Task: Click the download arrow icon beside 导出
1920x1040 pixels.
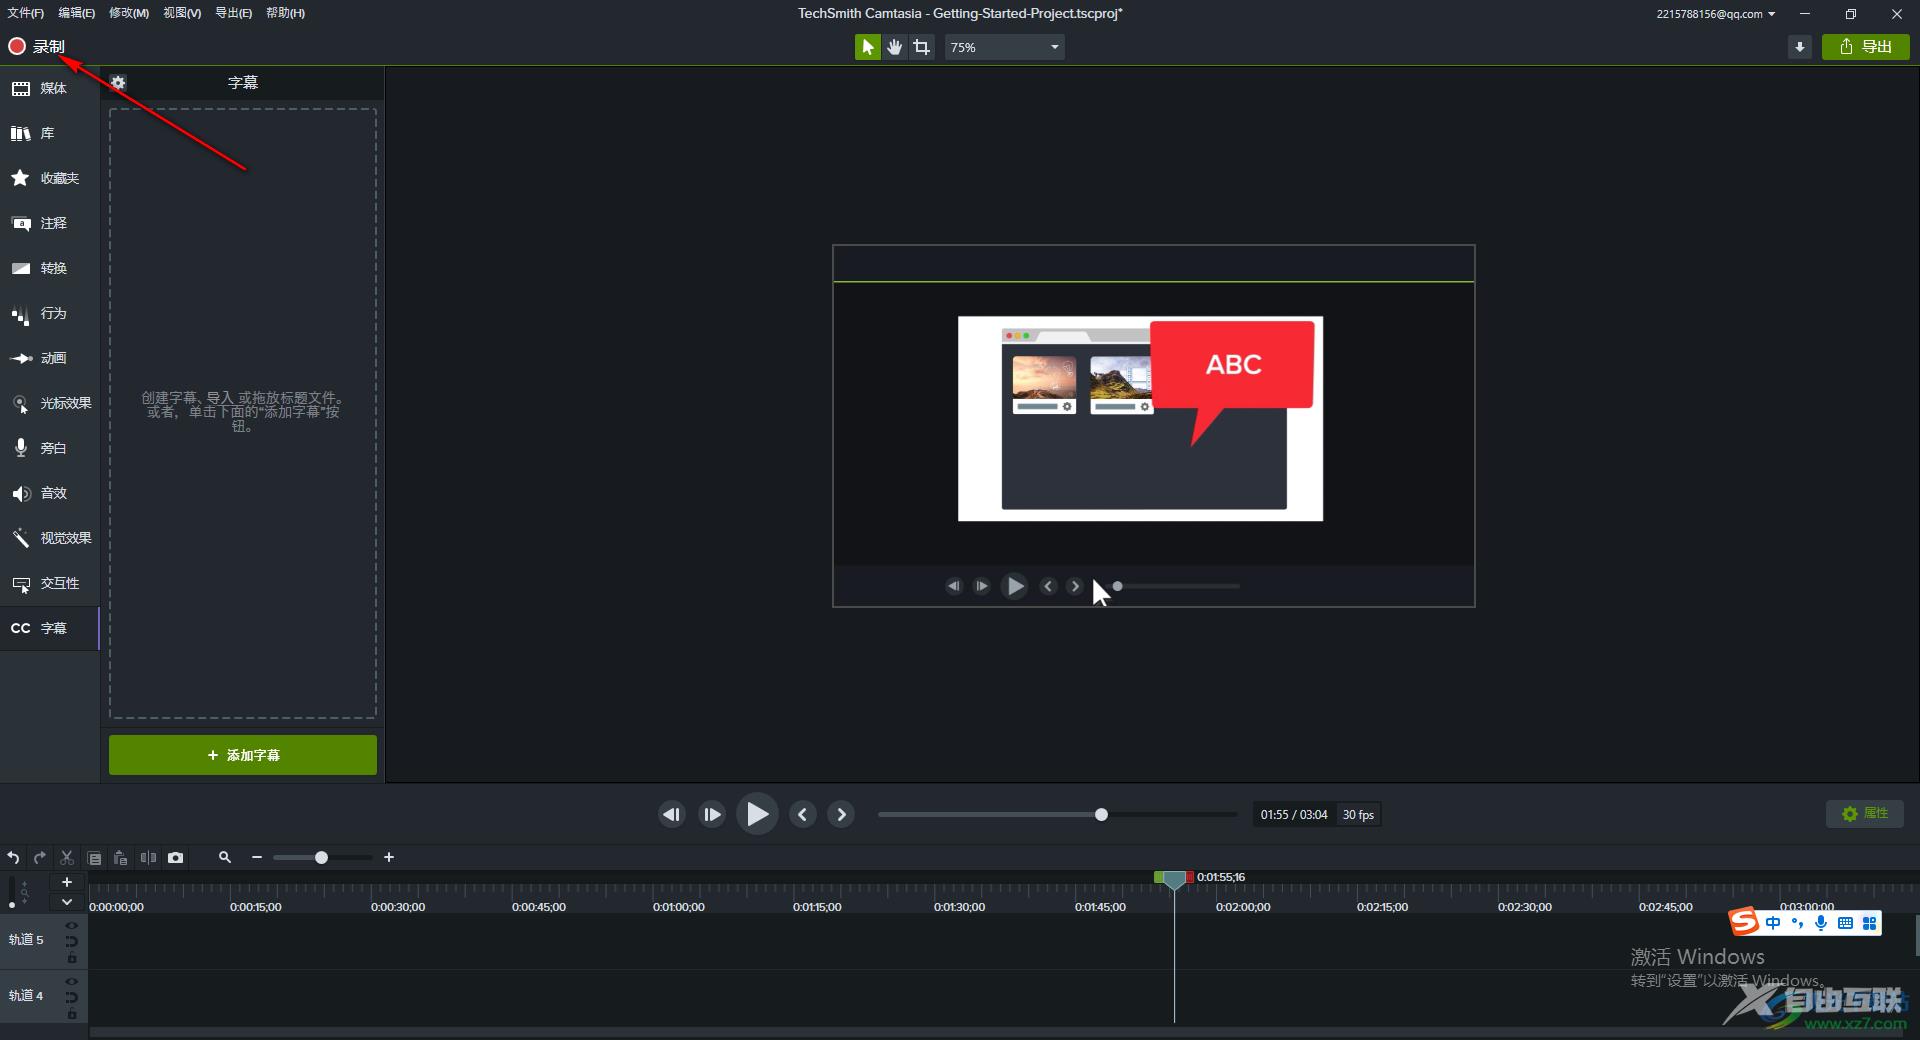Action: click(1799, 47)
